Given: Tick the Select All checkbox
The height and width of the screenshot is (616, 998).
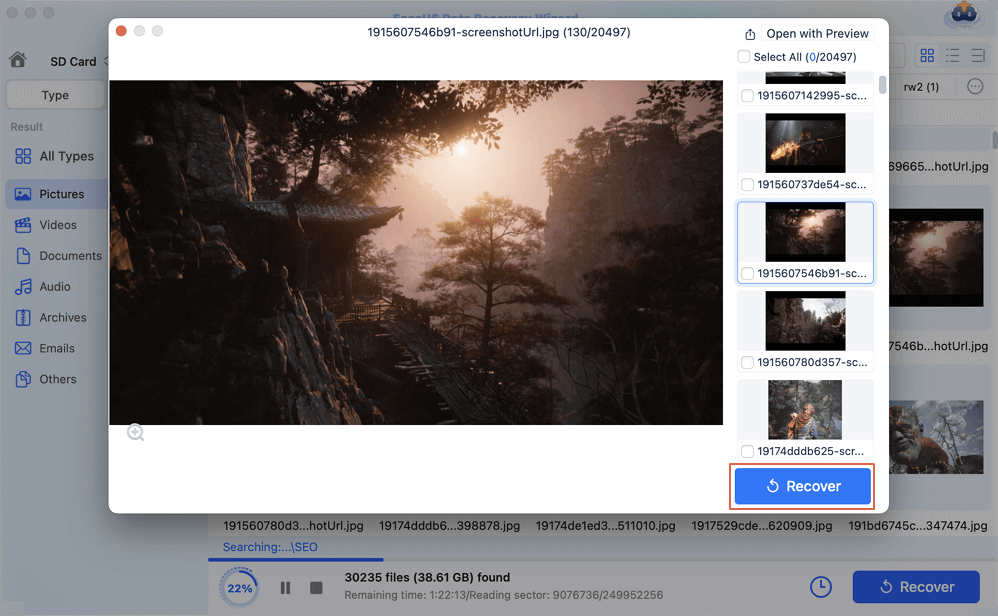Looking at the screenshot, I should (743, 57).
